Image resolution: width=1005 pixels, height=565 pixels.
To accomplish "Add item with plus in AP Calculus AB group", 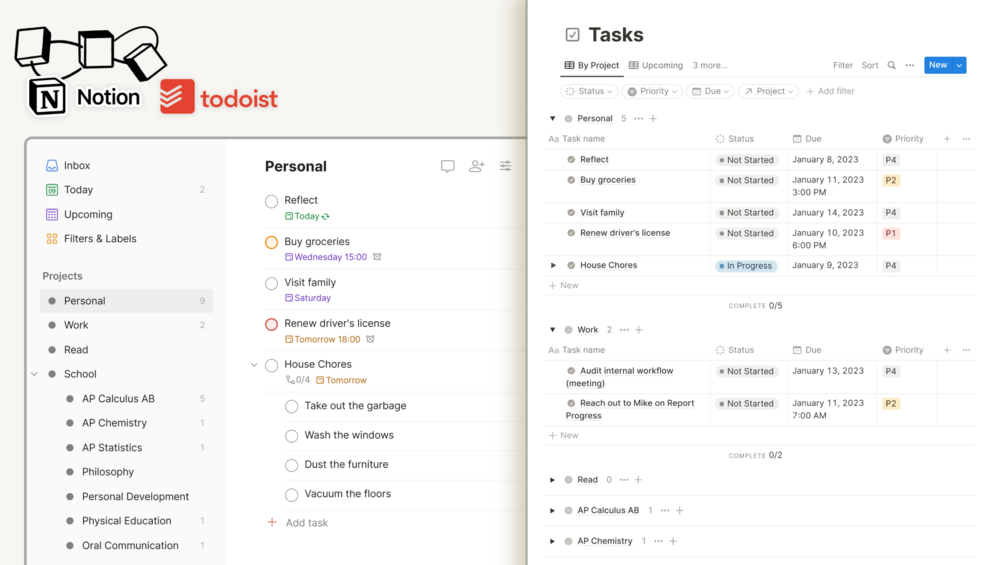I will (x=679, y=511).
